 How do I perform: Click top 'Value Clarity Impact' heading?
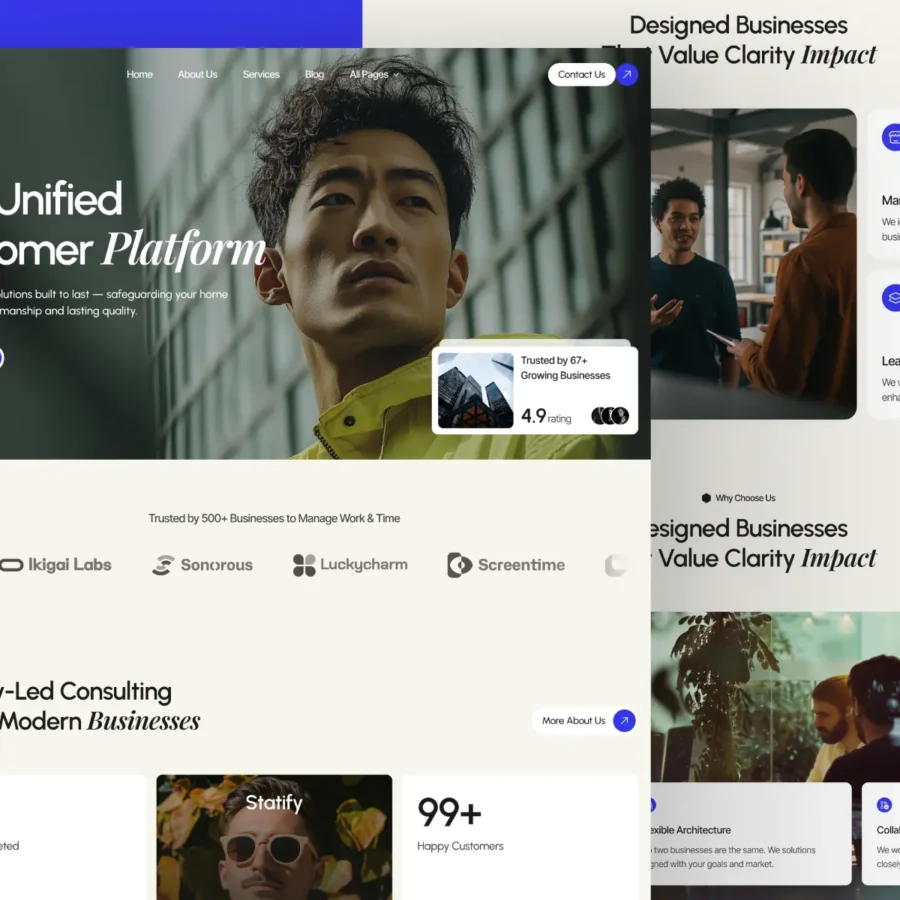(x=767, y=56)
